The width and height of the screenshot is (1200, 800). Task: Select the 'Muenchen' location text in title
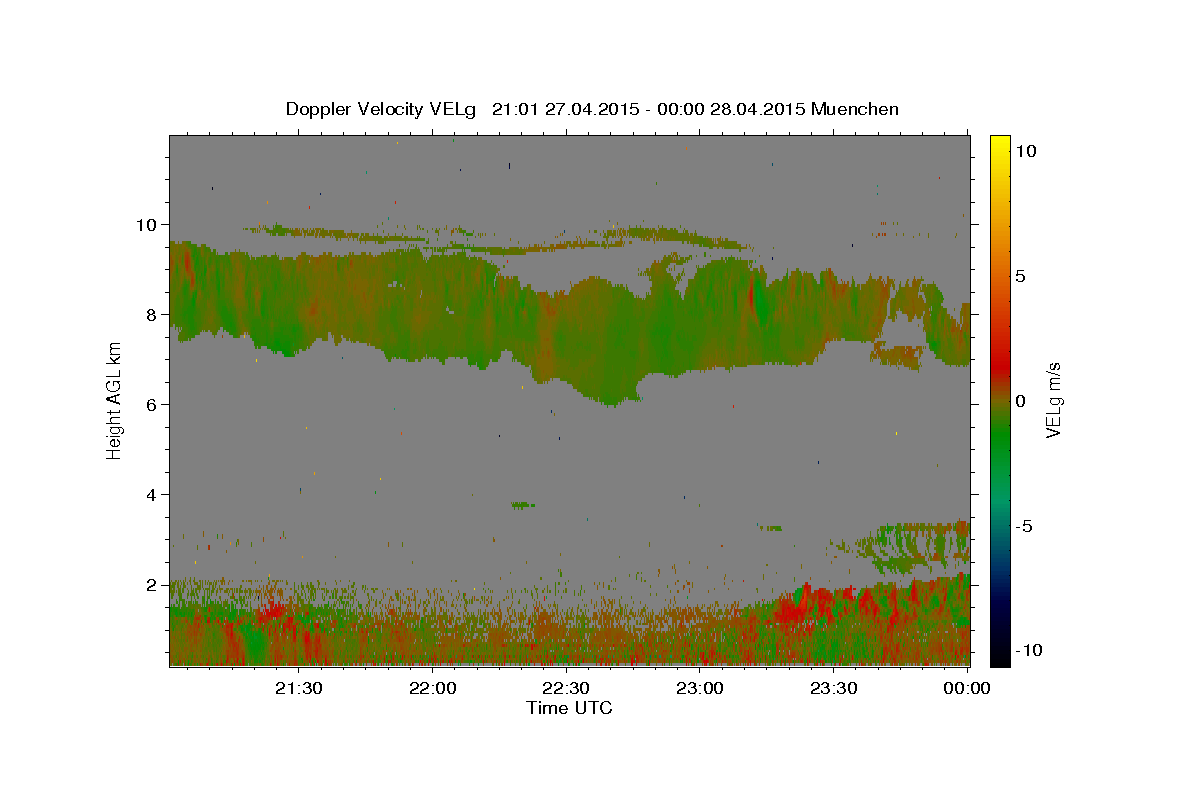[x=855, y=109]
